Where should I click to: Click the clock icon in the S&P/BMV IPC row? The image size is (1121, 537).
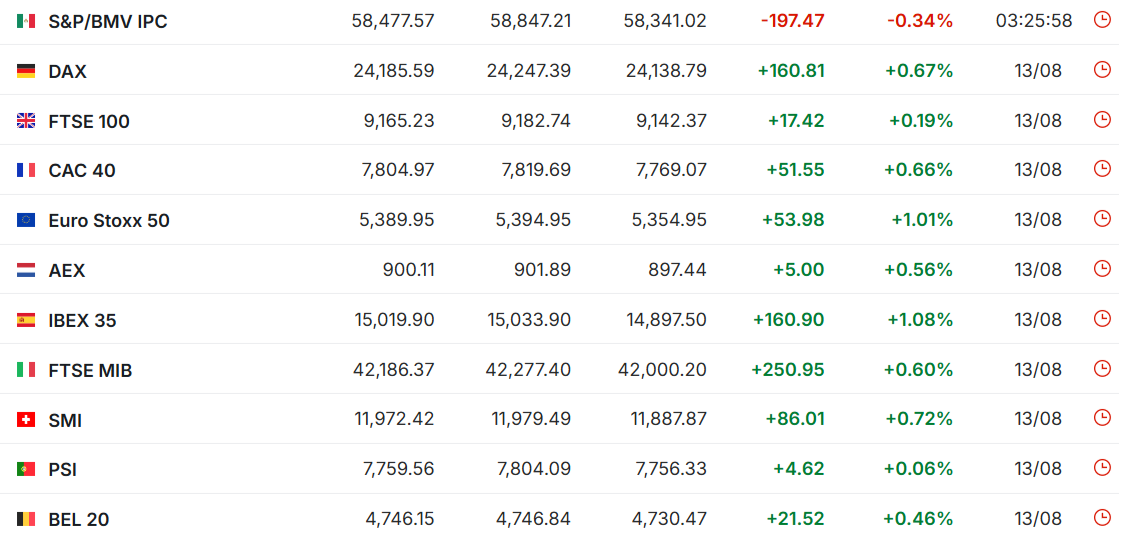(x=1102, y=19)
